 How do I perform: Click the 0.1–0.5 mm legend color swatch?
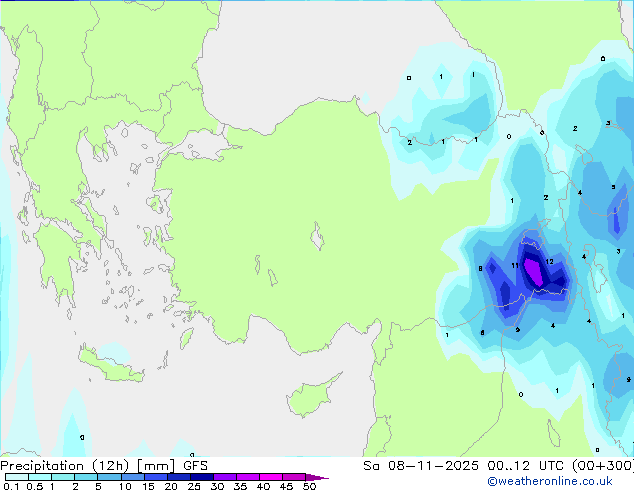coord(17,477)
